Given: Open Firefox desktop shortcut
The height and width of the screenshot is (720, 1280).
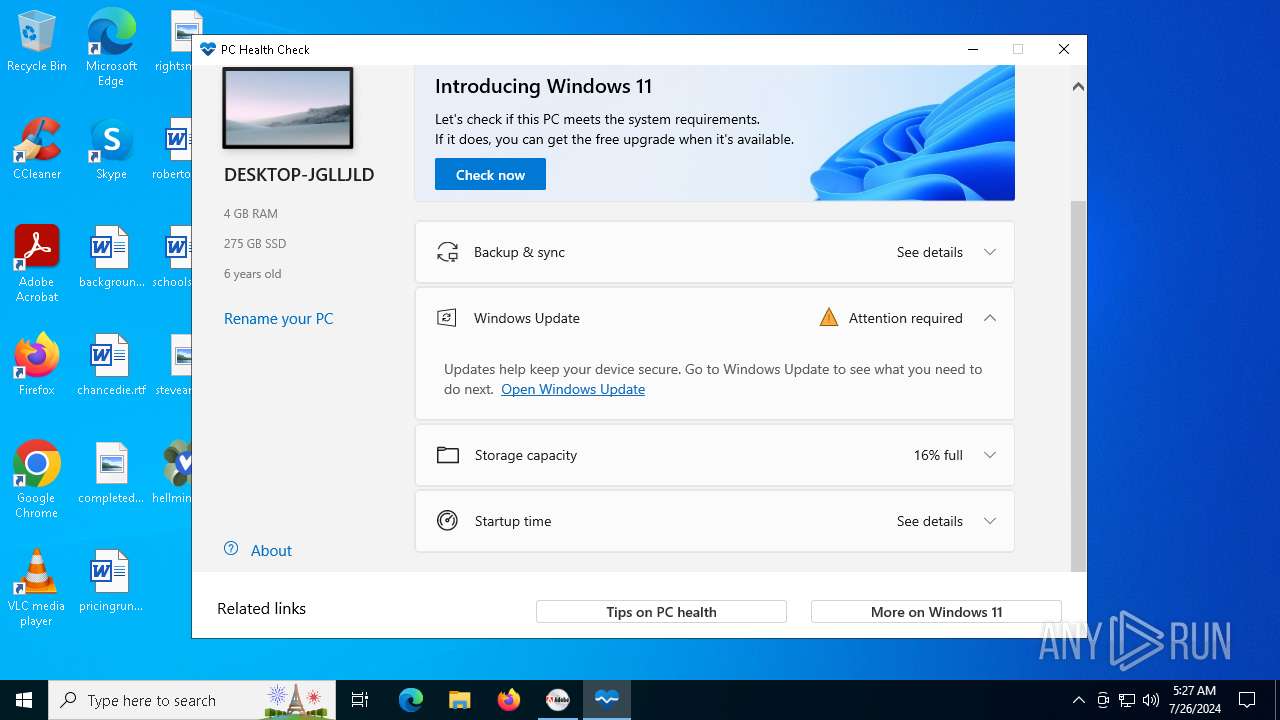Looking at the screenshot, I should (37, 364).
